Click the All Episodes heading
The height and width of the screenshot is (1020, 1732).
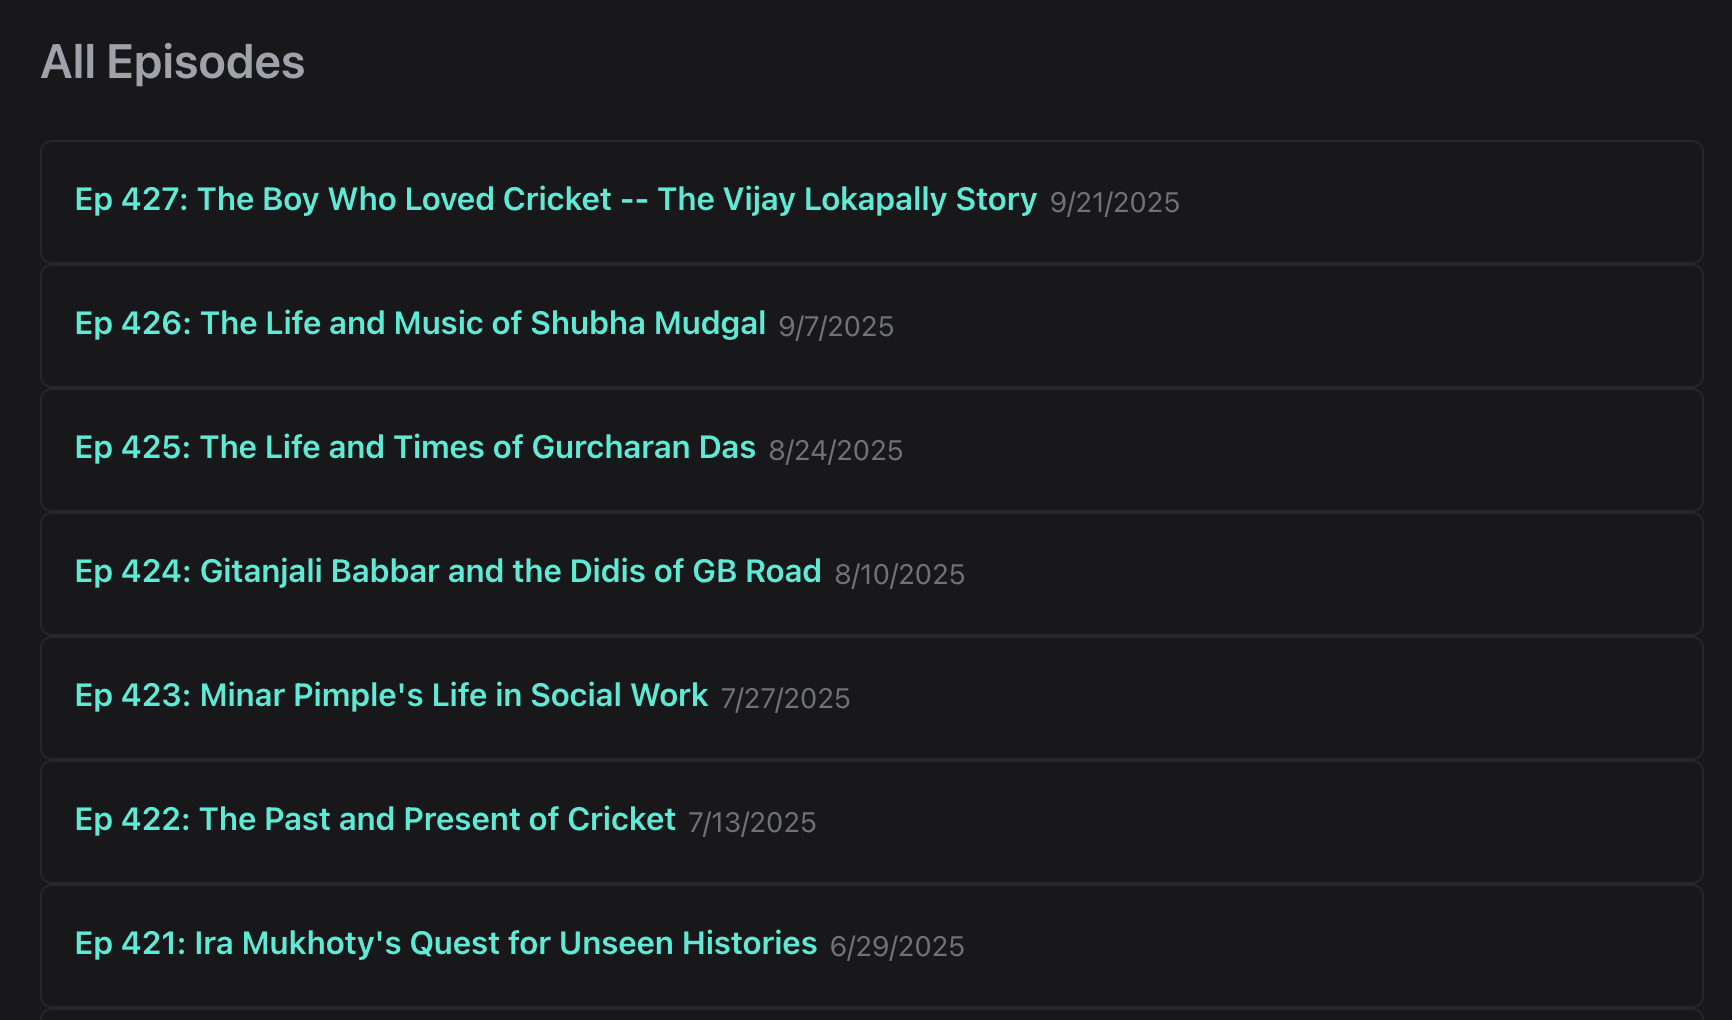173,62
